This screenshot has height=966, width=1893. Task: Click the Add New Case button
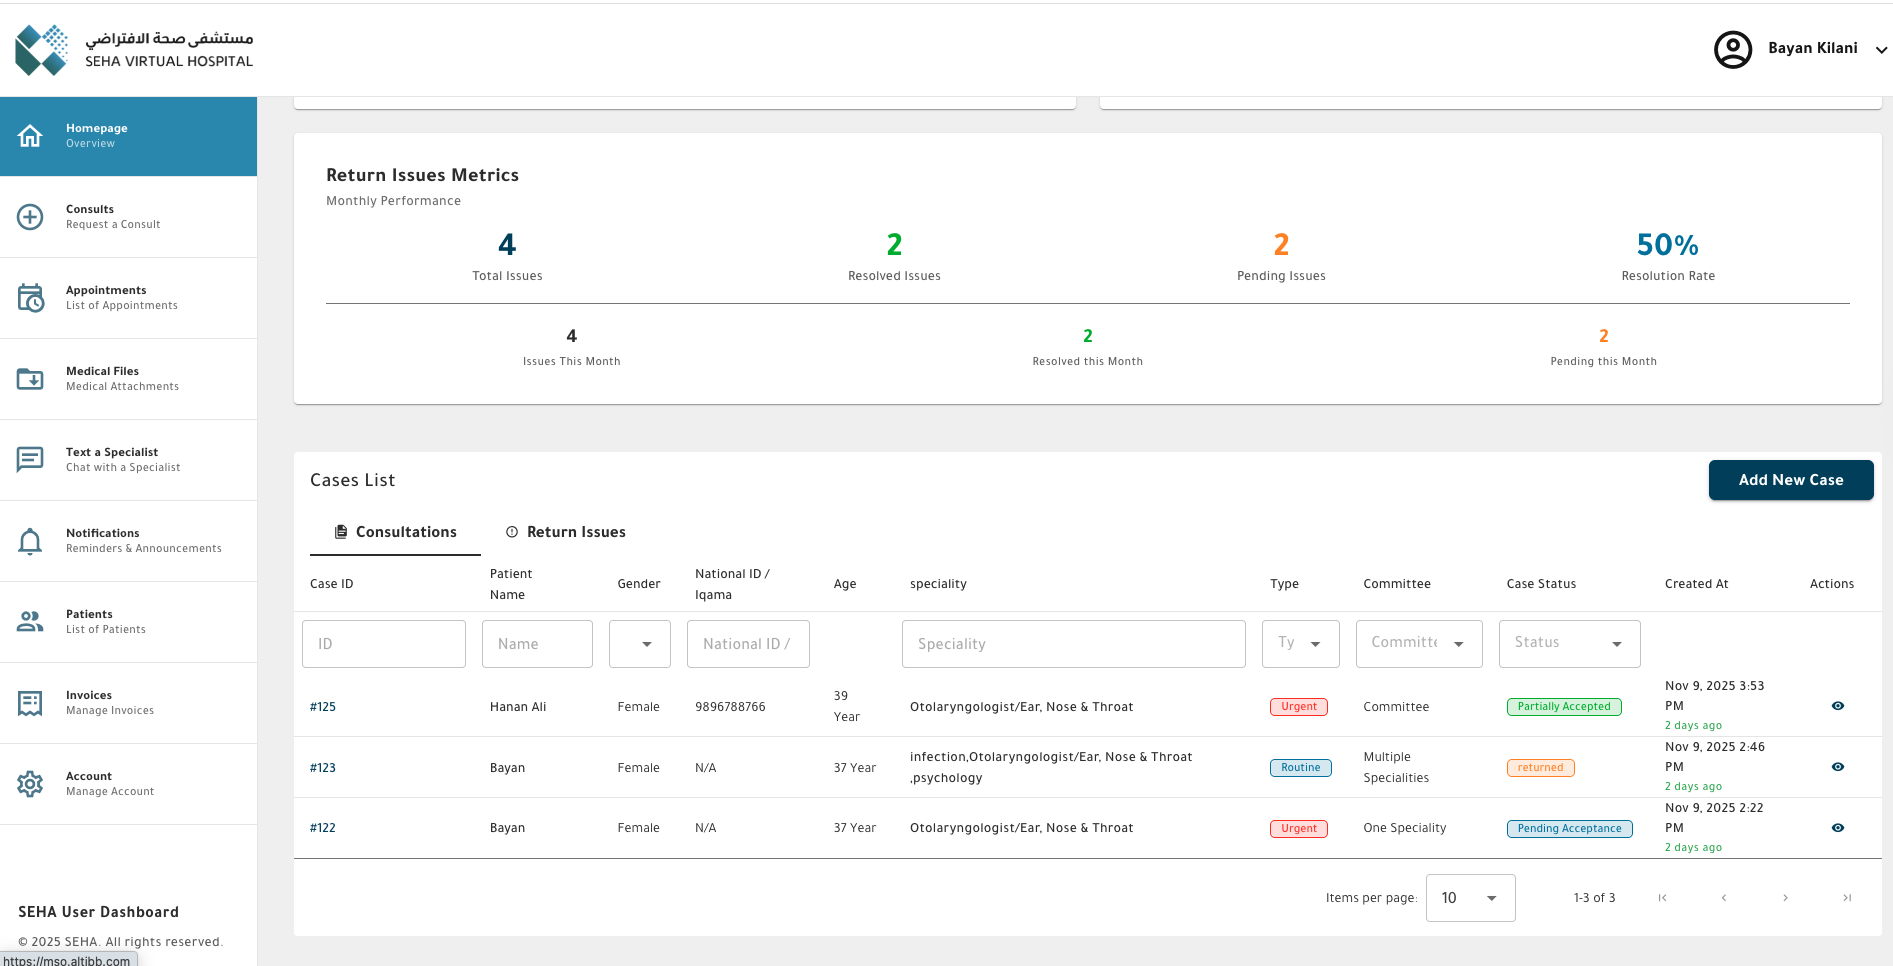(1790, 480)
